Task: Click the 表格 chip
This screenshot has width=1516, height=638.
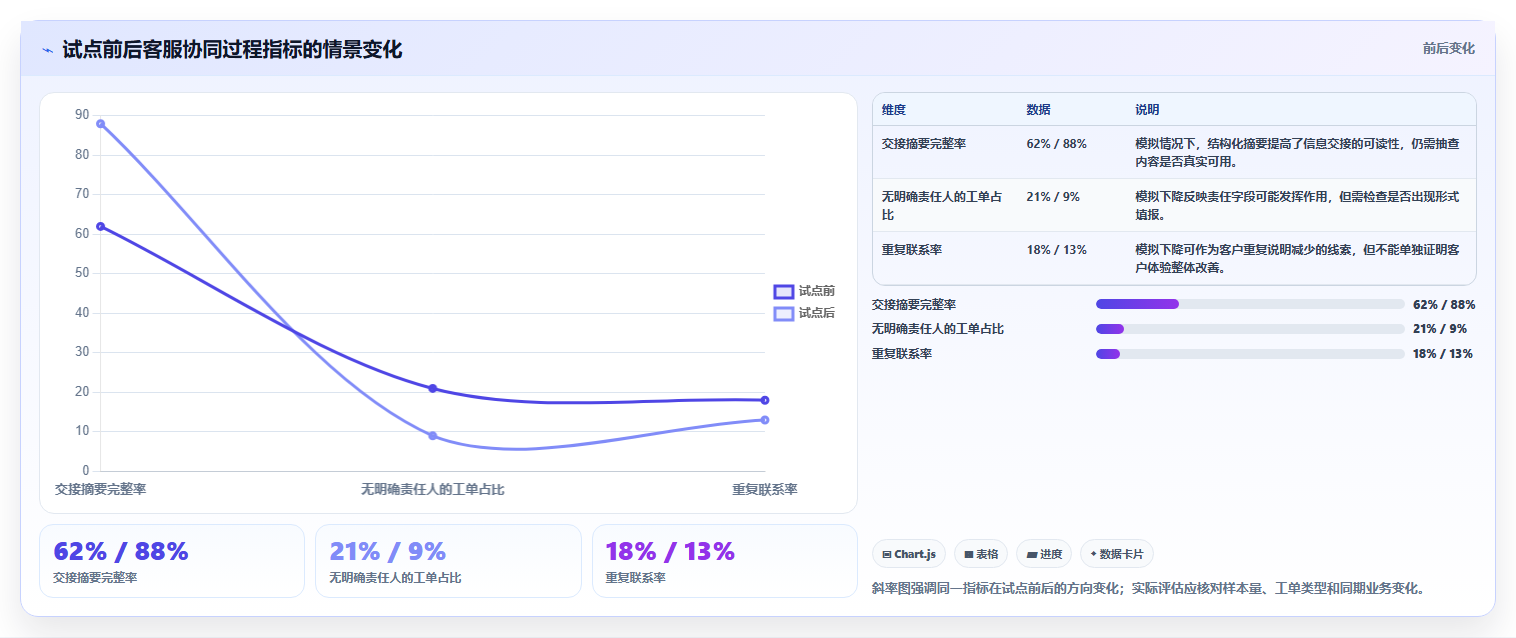Action: pos(981,554)
